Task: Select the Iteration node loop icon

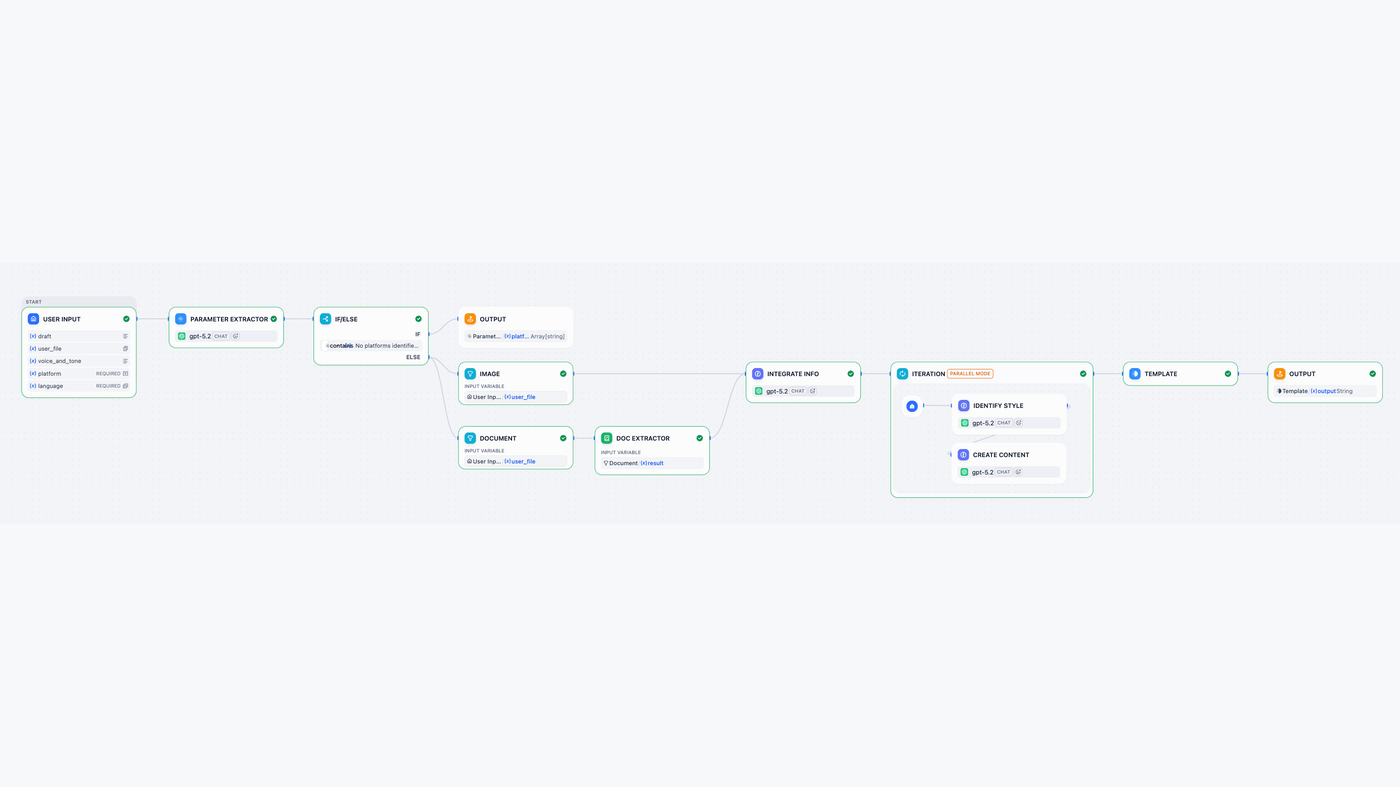Action: [902, 374]
